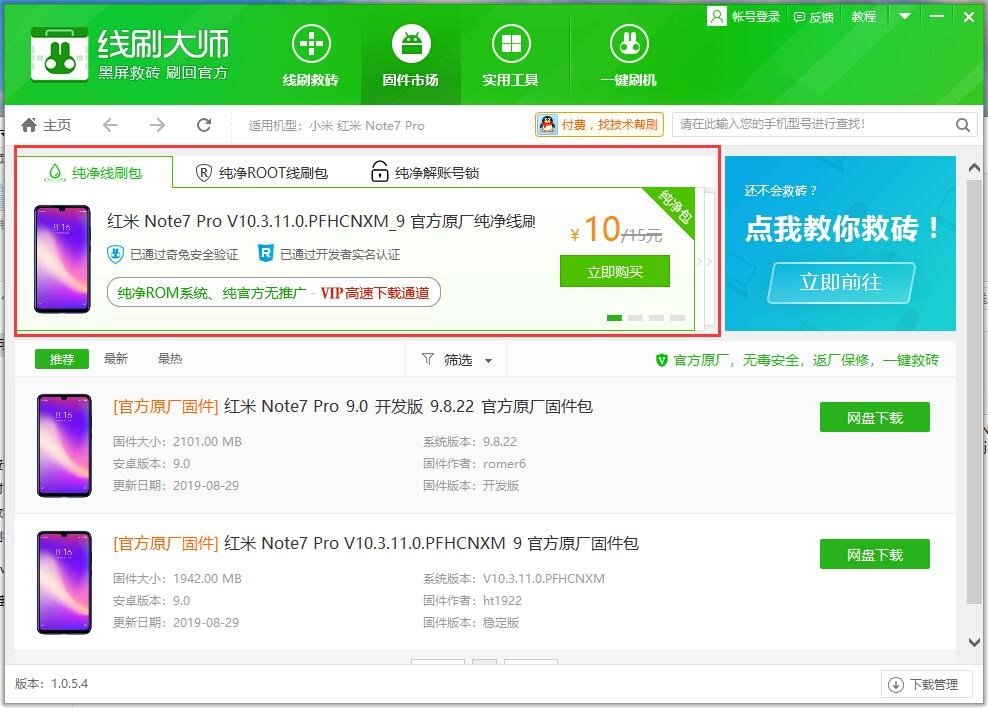
Task: Open the 线刷救砖 section
Action: coord(311,57)
